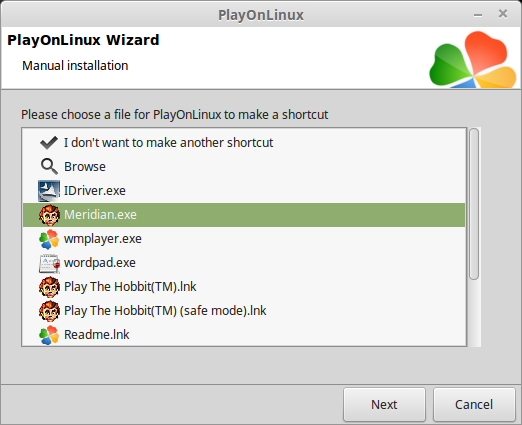Click the Next button

[x=384, y=404]
